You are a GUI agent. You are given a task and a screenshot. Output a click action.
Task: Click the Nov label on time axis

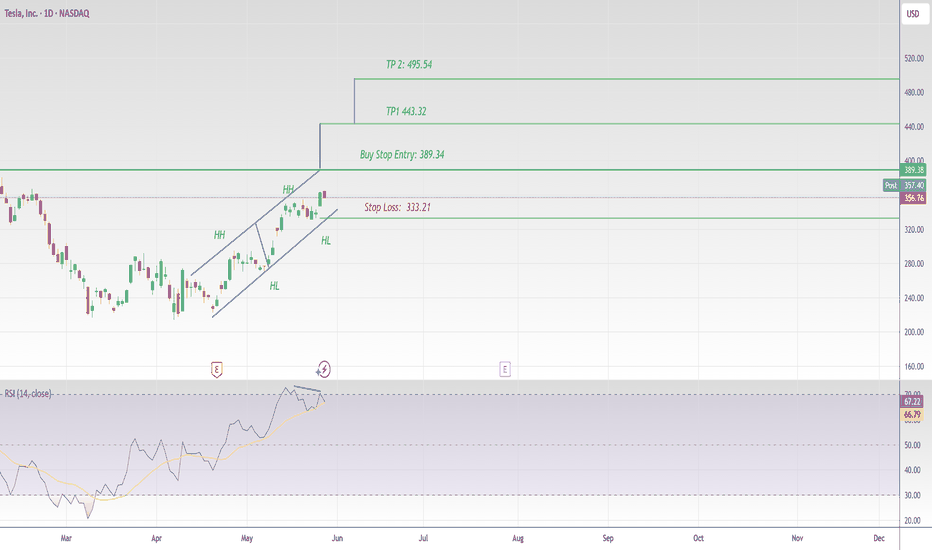click(x=797, y=538)
